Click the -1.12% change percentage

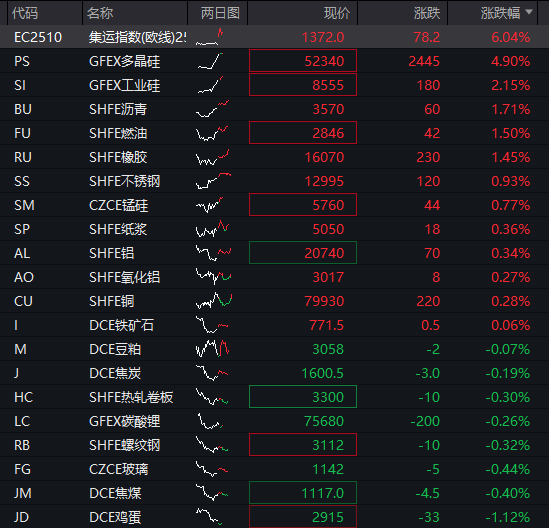pos(508,517)
